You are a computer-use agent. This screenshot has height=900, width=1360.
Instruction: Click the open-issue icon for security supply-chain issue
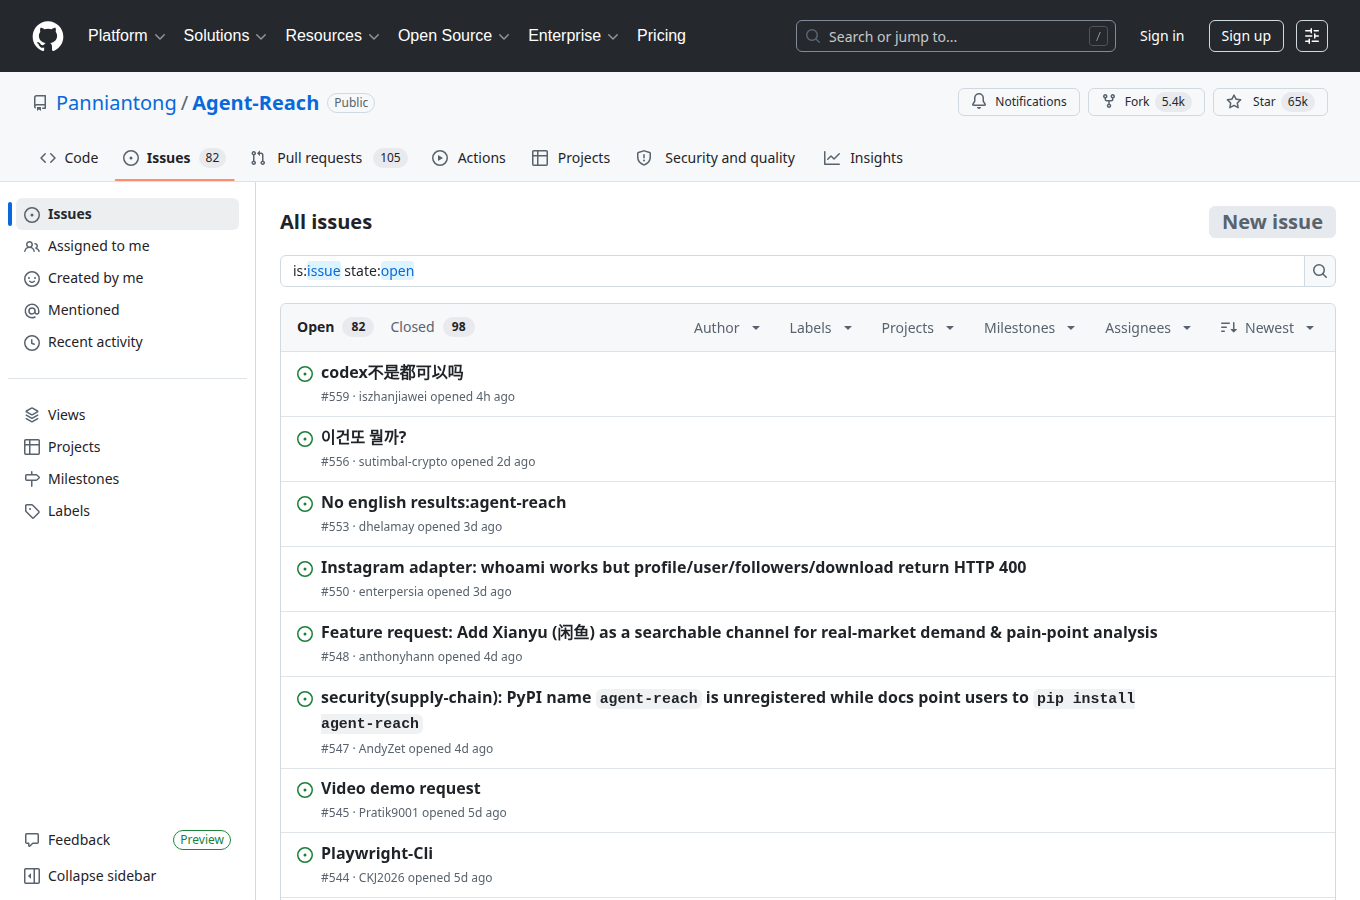pyautogui.click(x=305, y=699)
